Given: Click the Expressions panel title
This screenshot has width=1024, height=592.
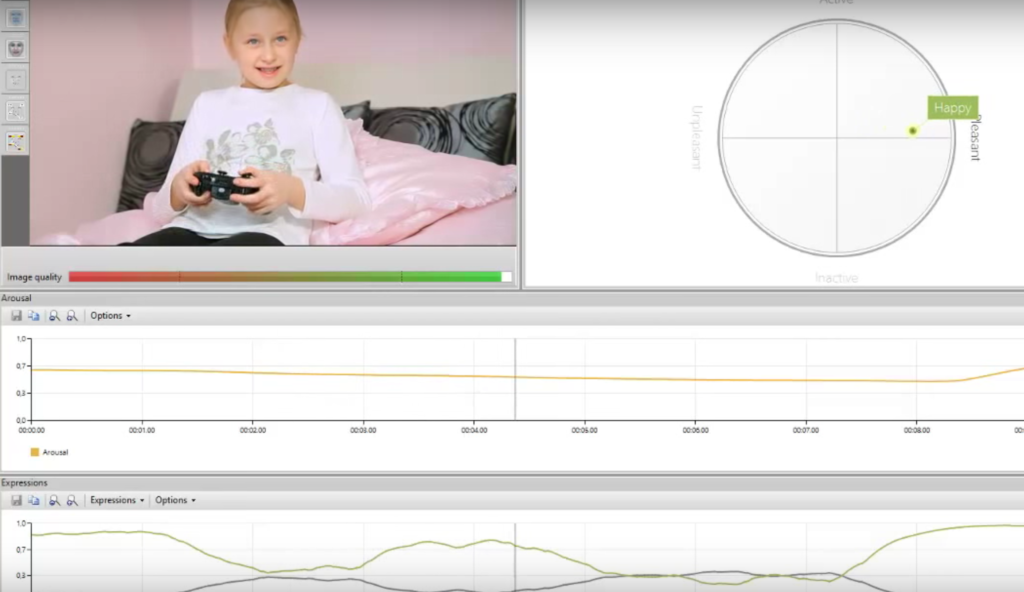Looking at the screenshot, I should pyautogui.click(x=24, y=483).
